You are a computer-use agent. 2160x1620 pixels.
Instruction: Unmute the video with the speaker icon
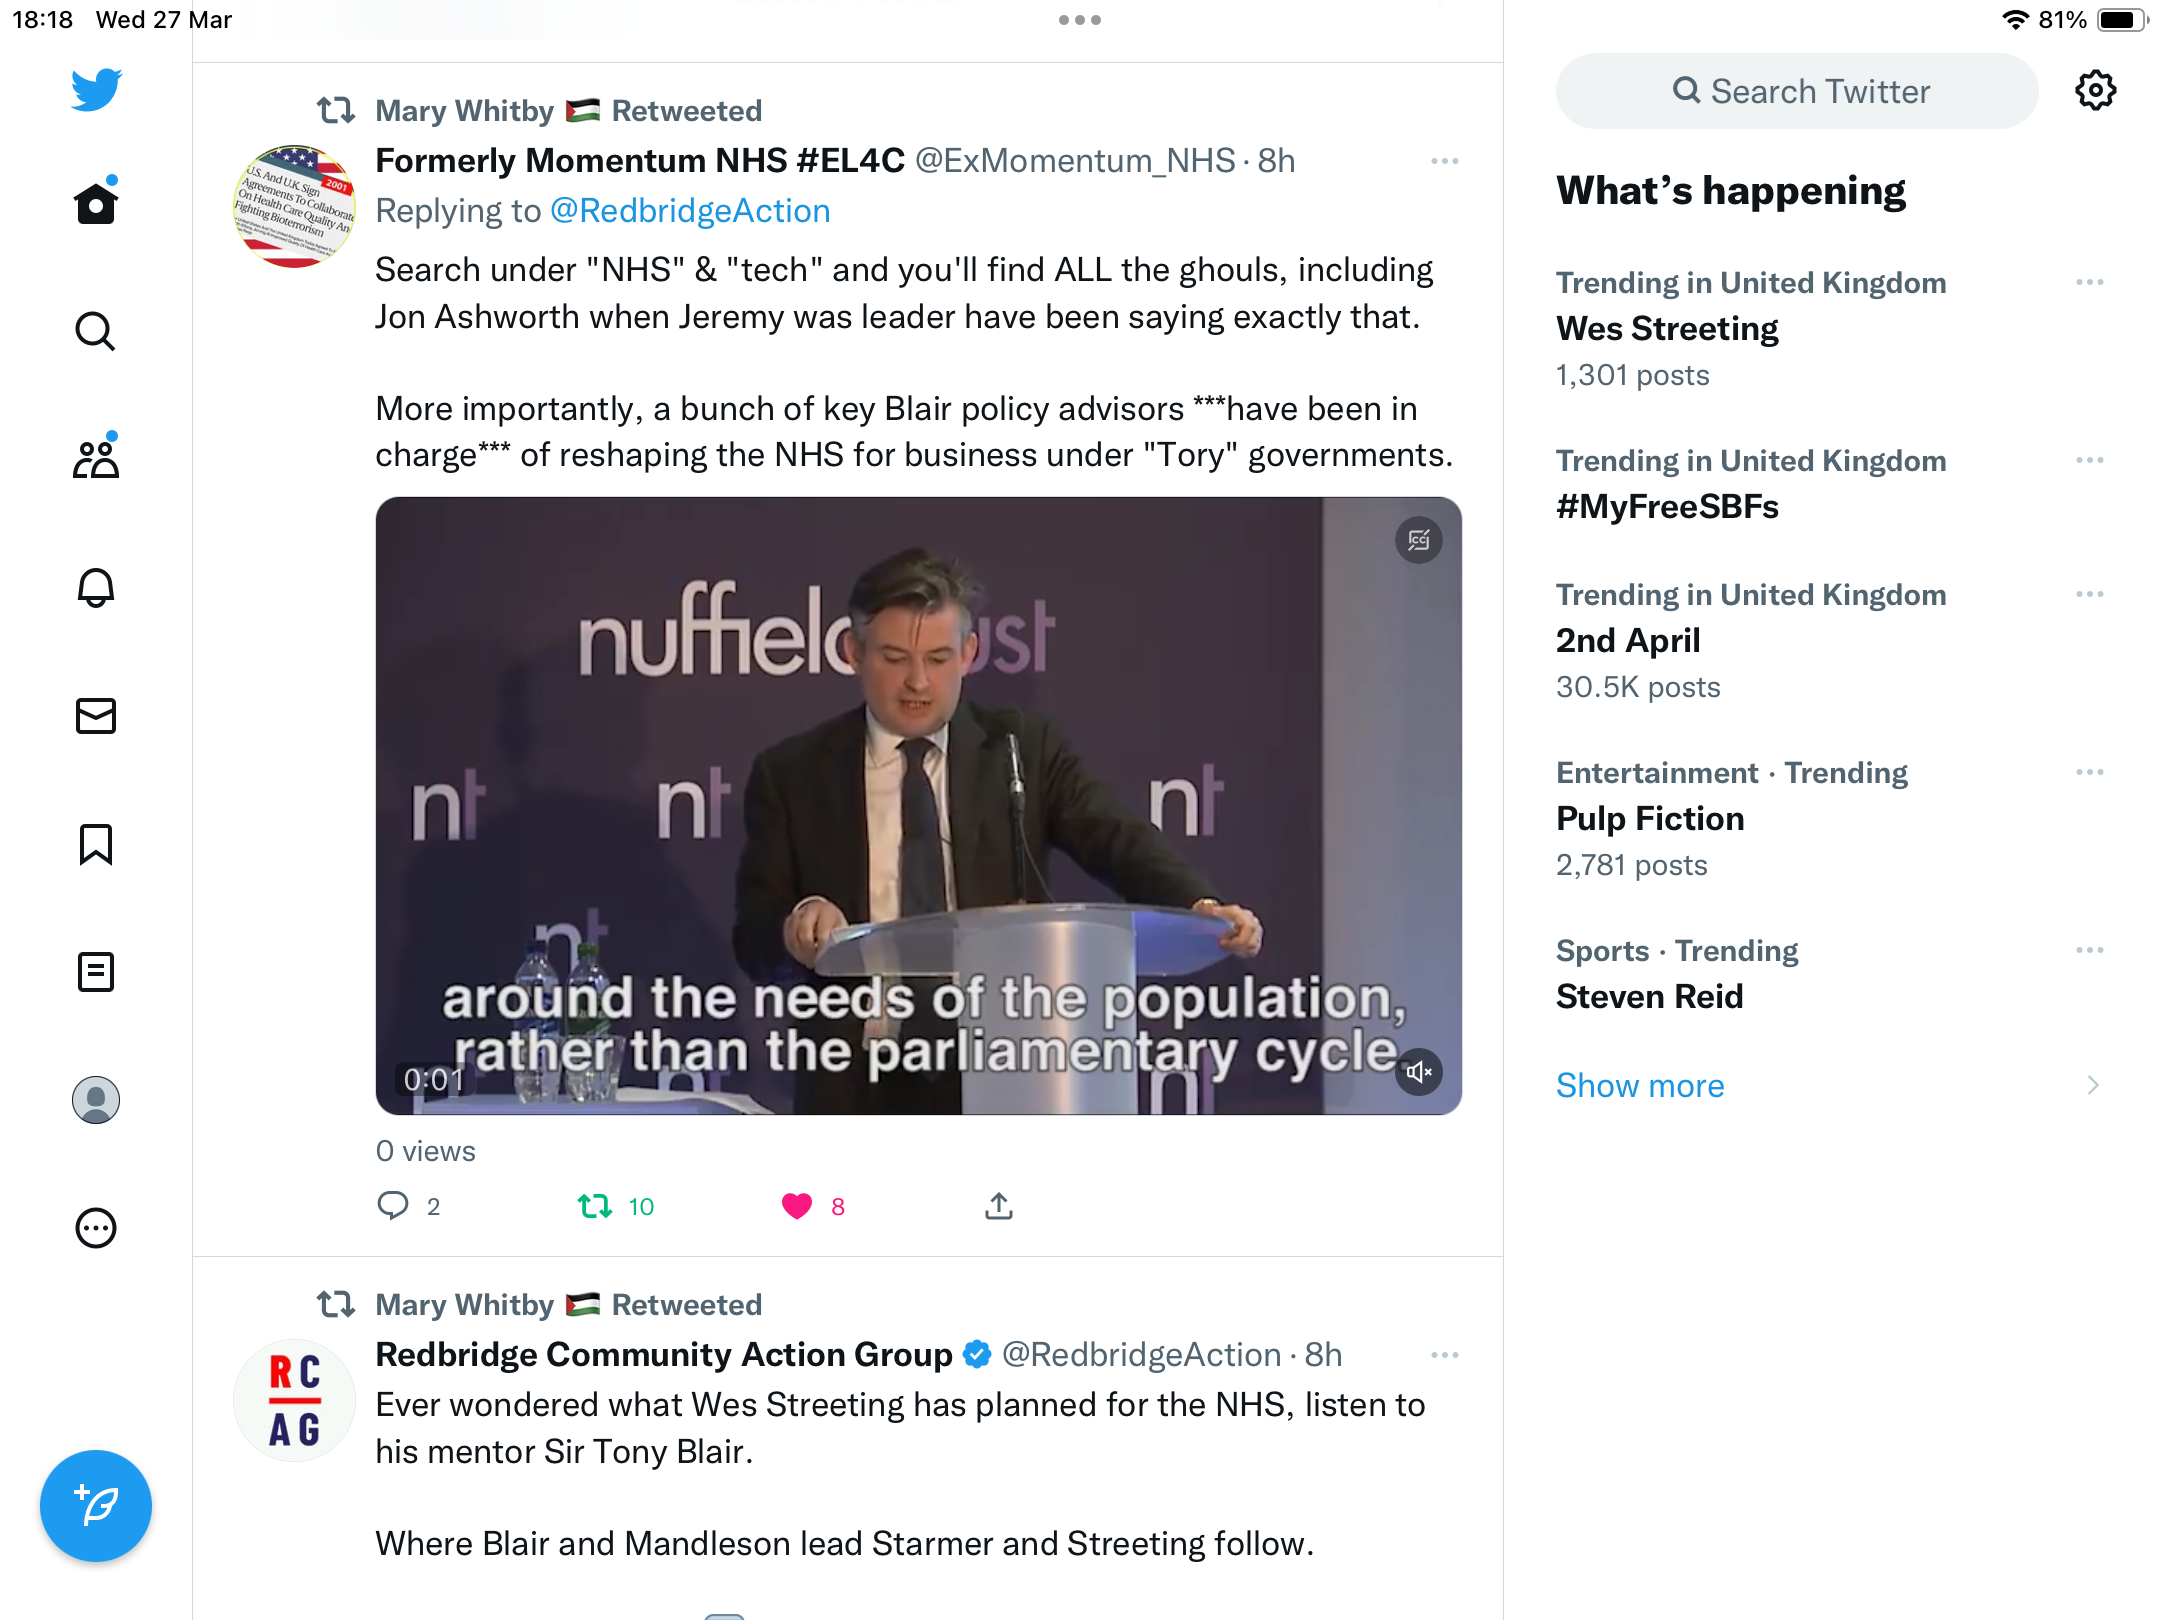tap(1419, 1072)
